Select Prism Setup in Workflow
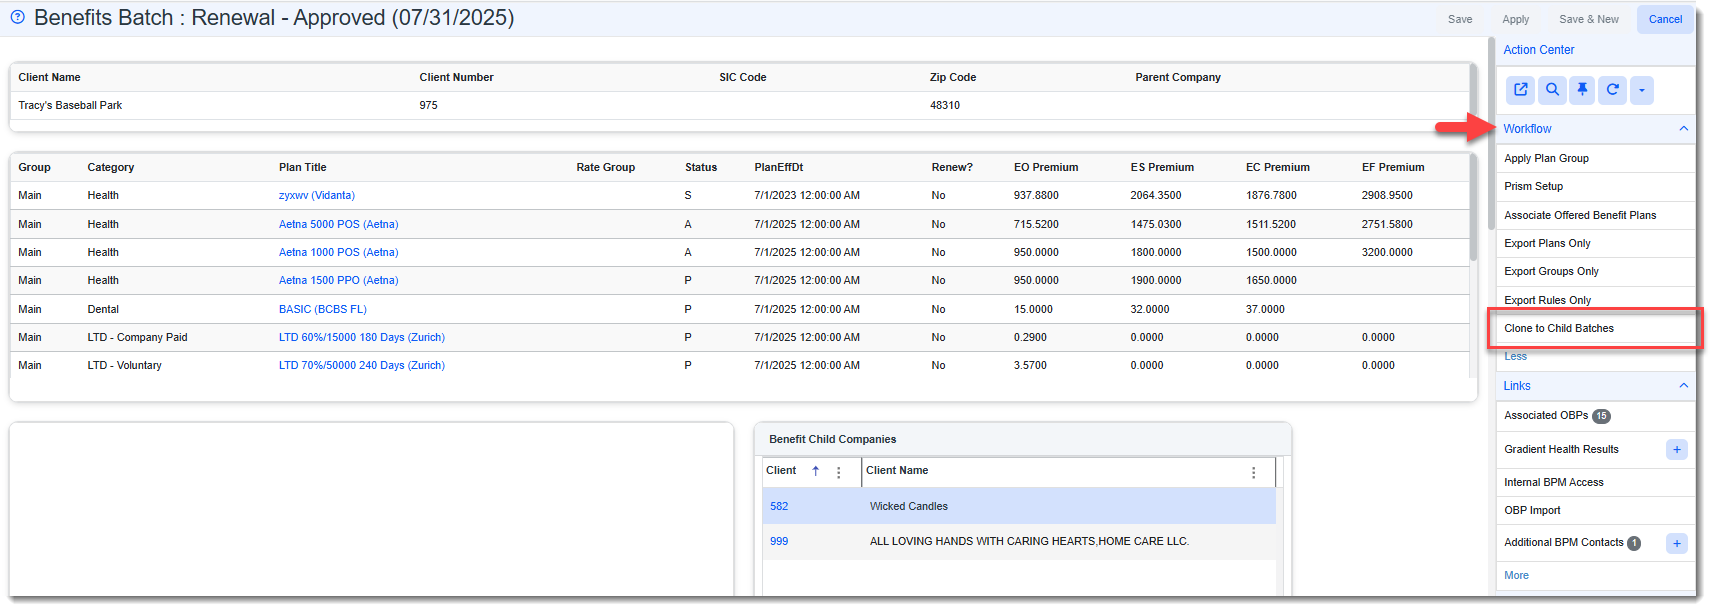The image size is (1711, 611). click(x=1533, y=187)
